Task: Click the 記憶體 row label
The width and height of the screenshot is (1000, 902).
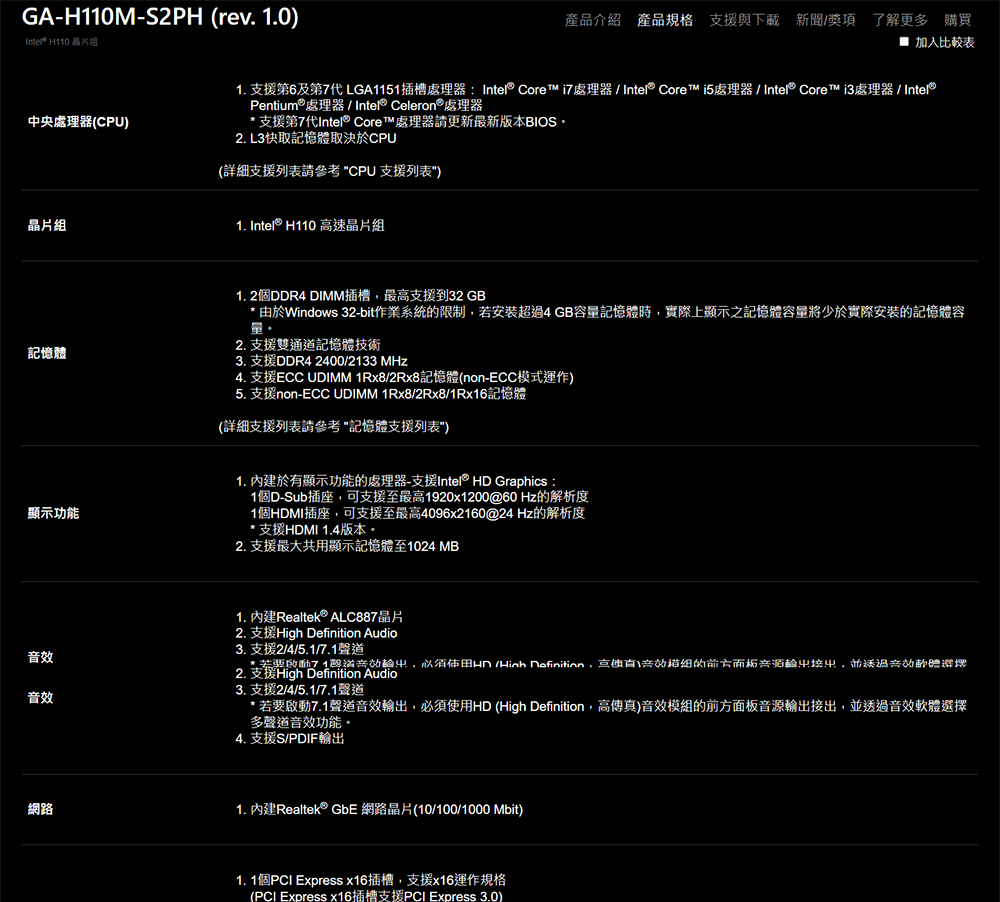Action: (x=47, y=353)
